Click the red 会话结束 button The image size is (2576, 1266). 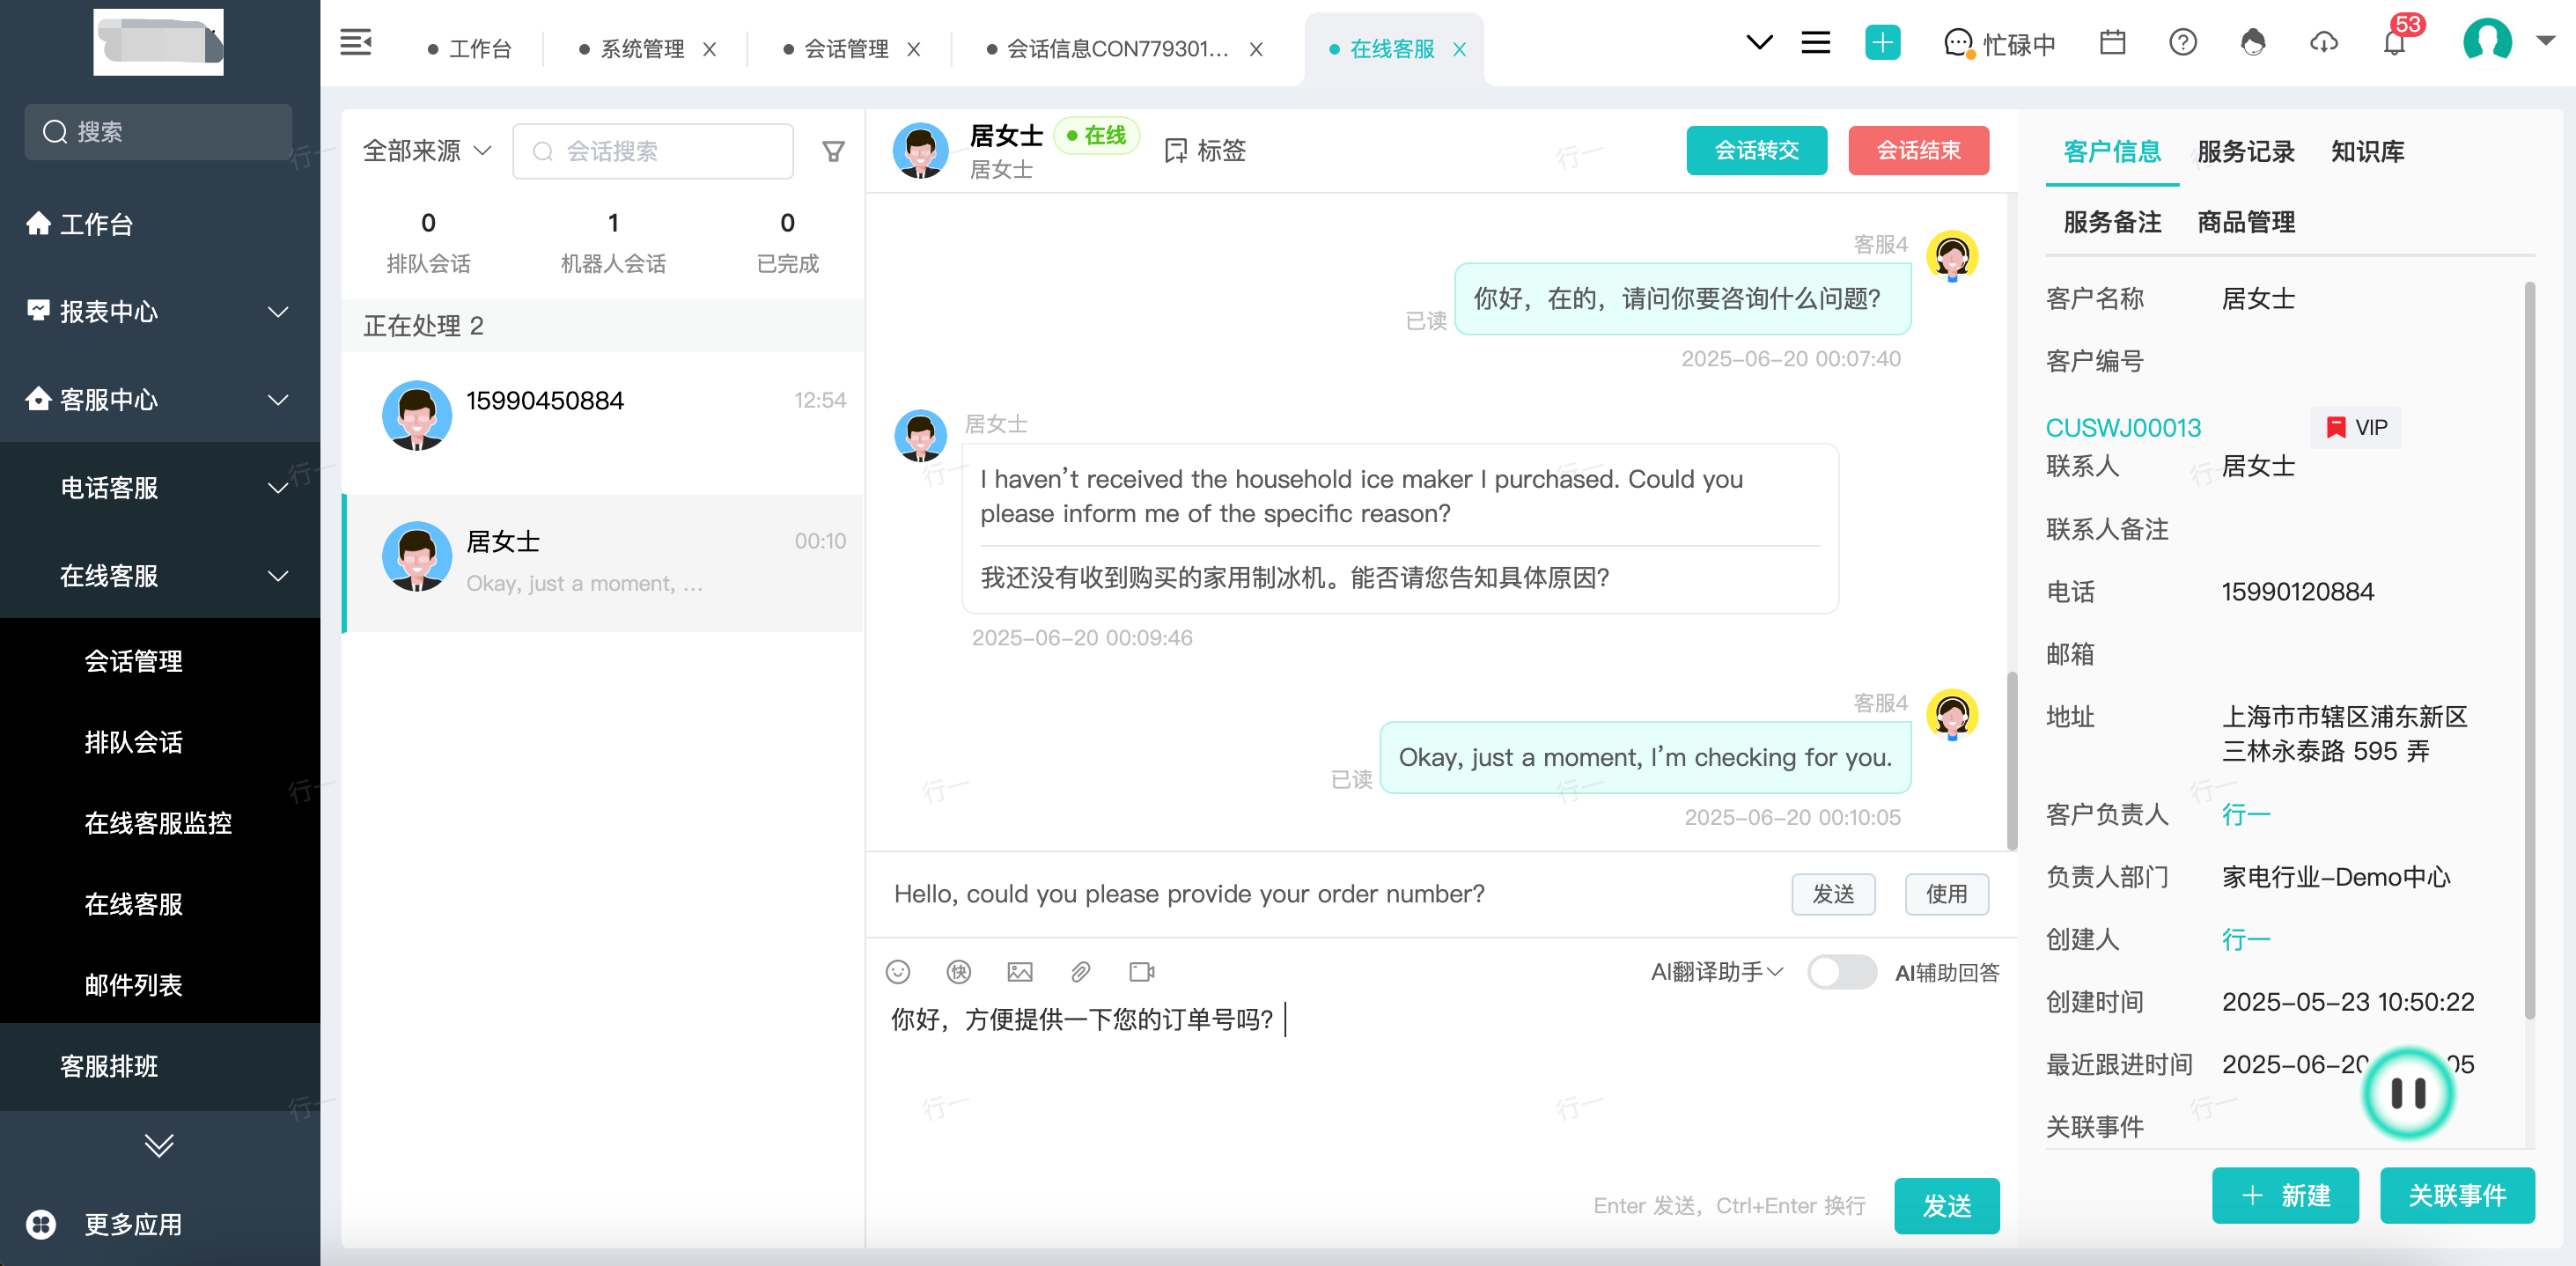click(1918, 150)
